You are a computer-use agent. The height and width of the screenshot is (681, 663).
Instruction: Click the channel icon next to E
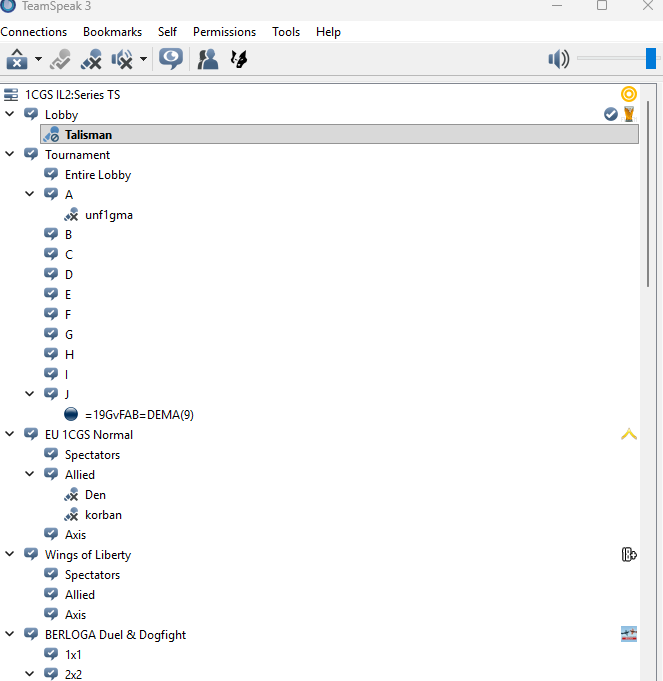[x=51, y=294]
